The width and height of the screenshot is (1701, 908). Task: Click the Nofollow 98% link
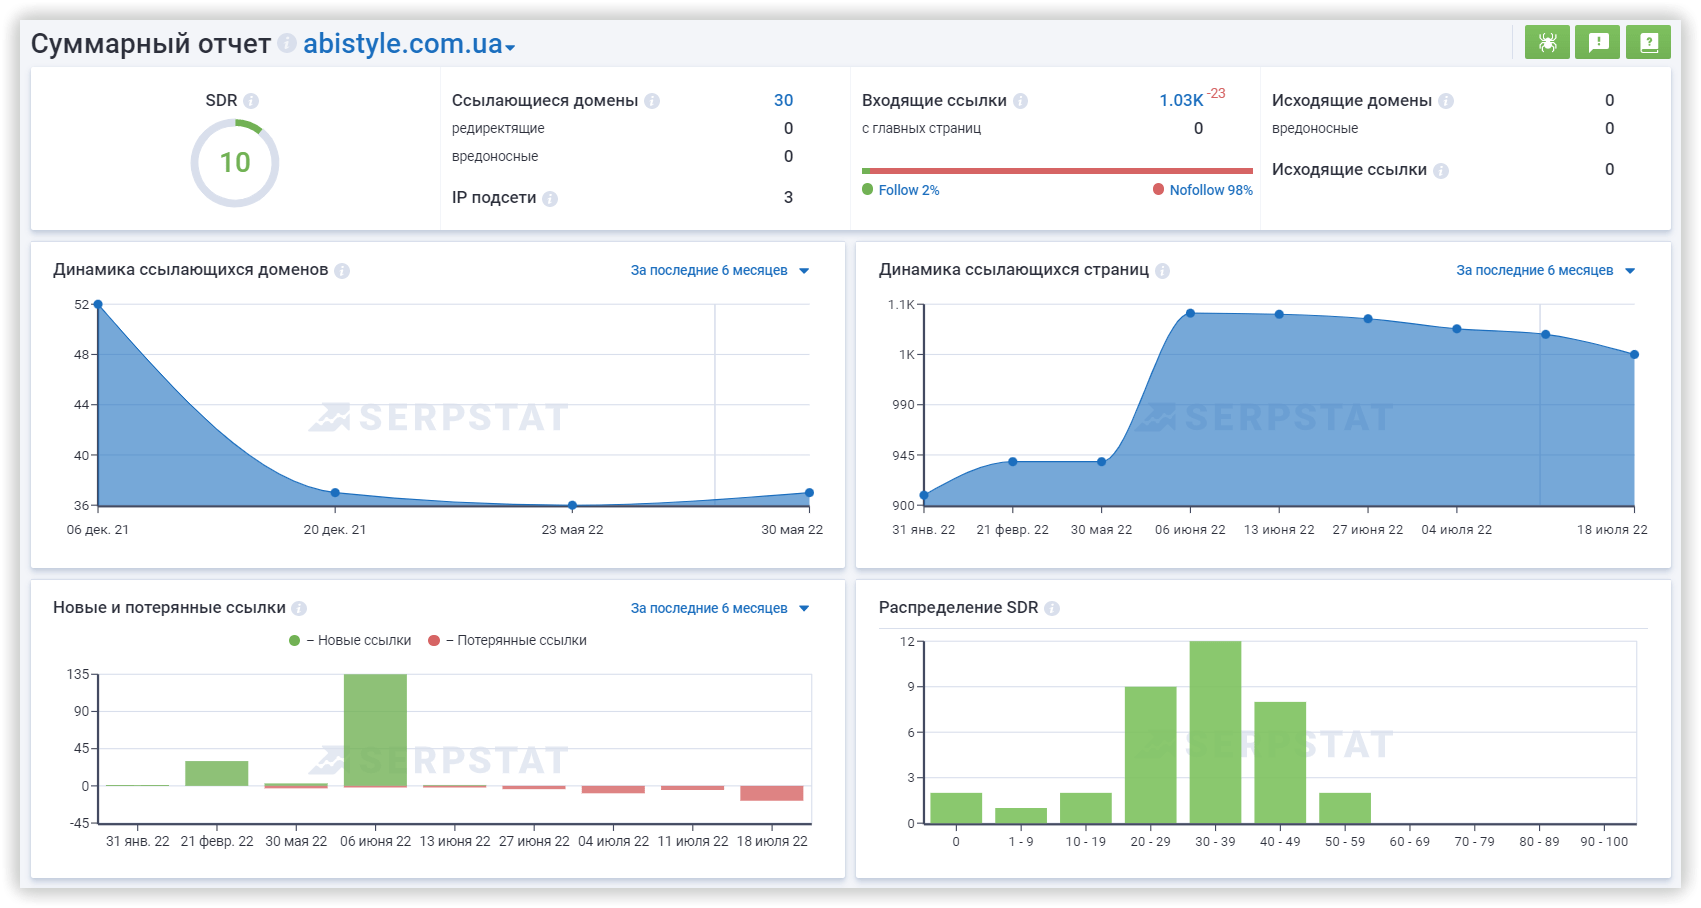[1210, 190]
